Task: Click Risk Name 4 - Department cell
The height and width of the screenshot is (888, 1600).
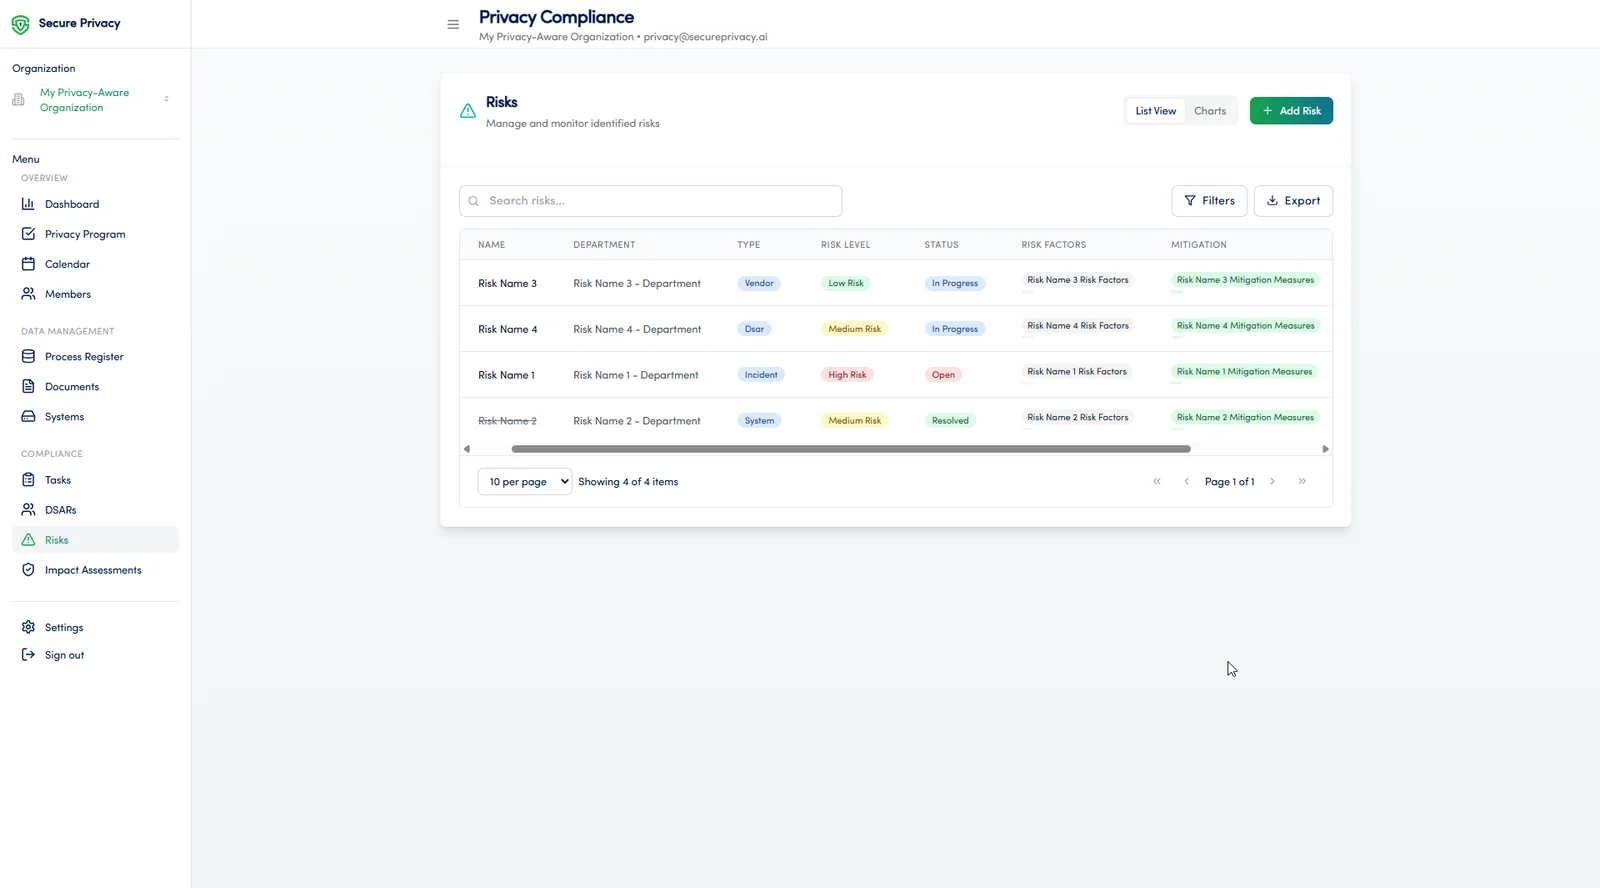Action: click(637, 329)
